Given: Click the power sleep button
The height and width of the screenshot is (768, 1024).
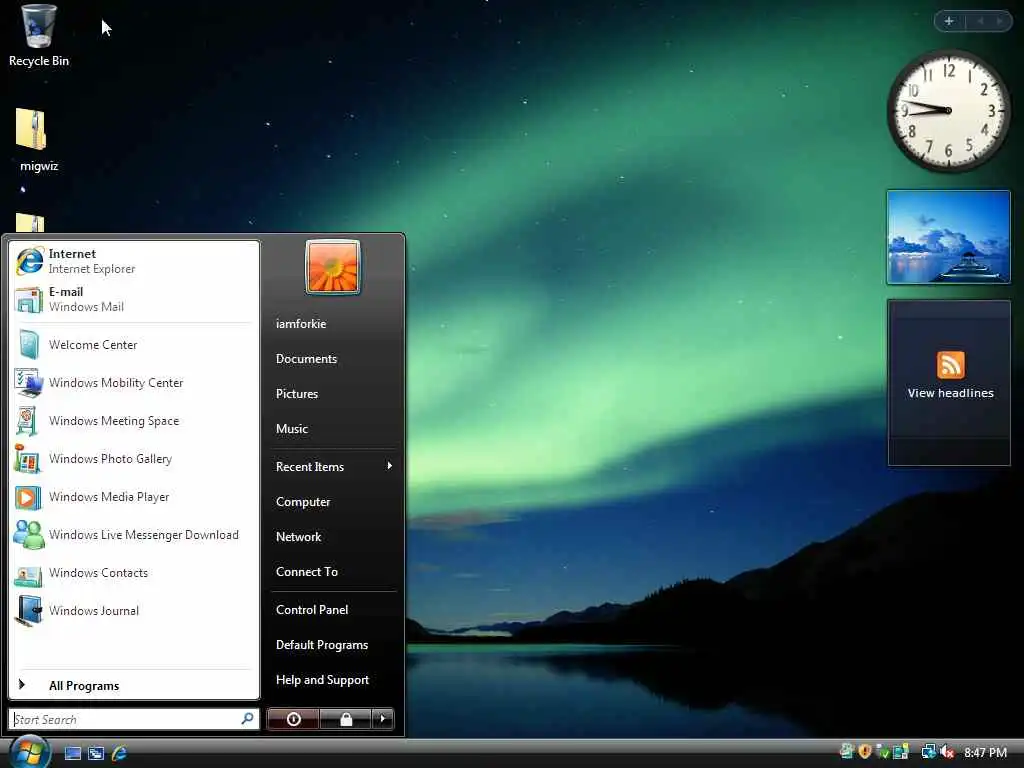Looking at the screenshot, I should coord(293,719).
